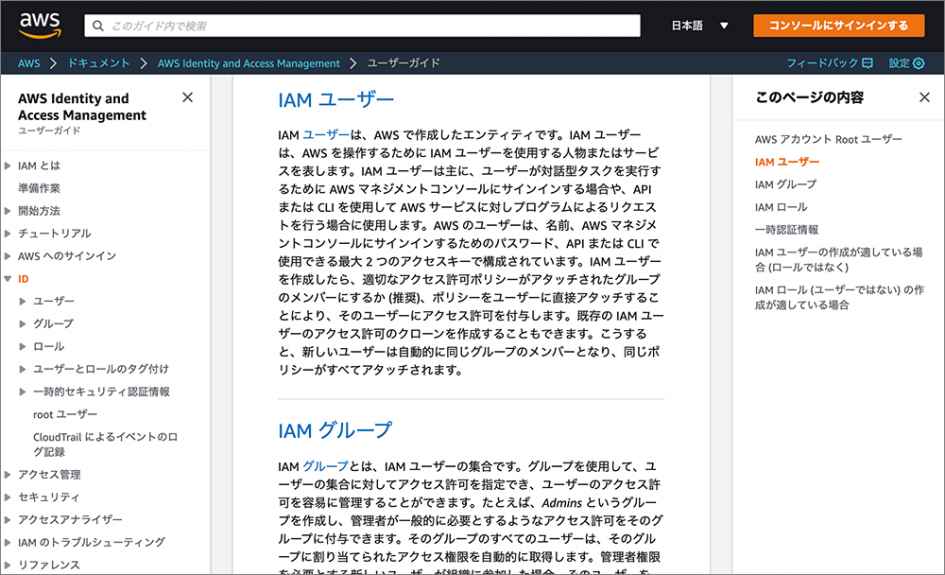Expand the AWS へのサインイン arrow
945x575 pixels.
8,256
